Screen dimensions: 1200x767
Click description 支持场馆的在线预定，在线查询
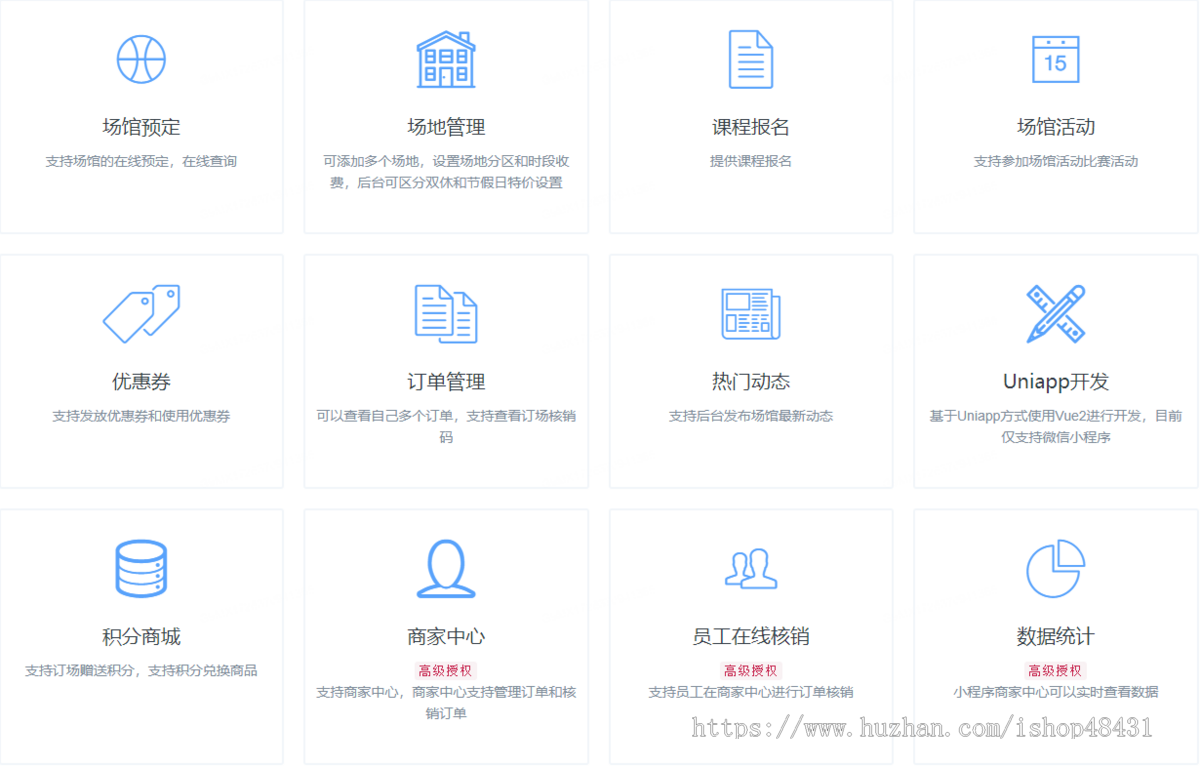[x=141, y=161]
